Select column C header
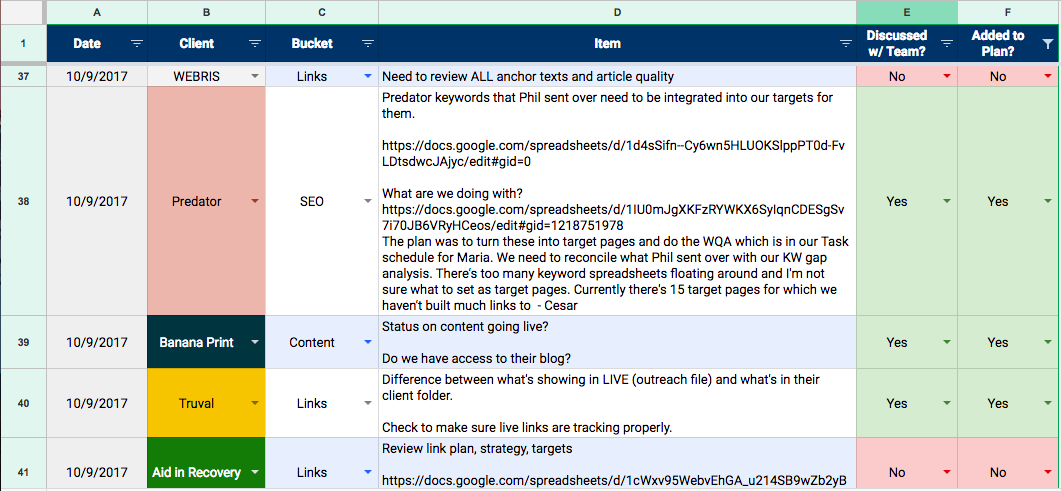Image resolution: width=1061 pixels, height=491 pixels. (x=322, y=11)
